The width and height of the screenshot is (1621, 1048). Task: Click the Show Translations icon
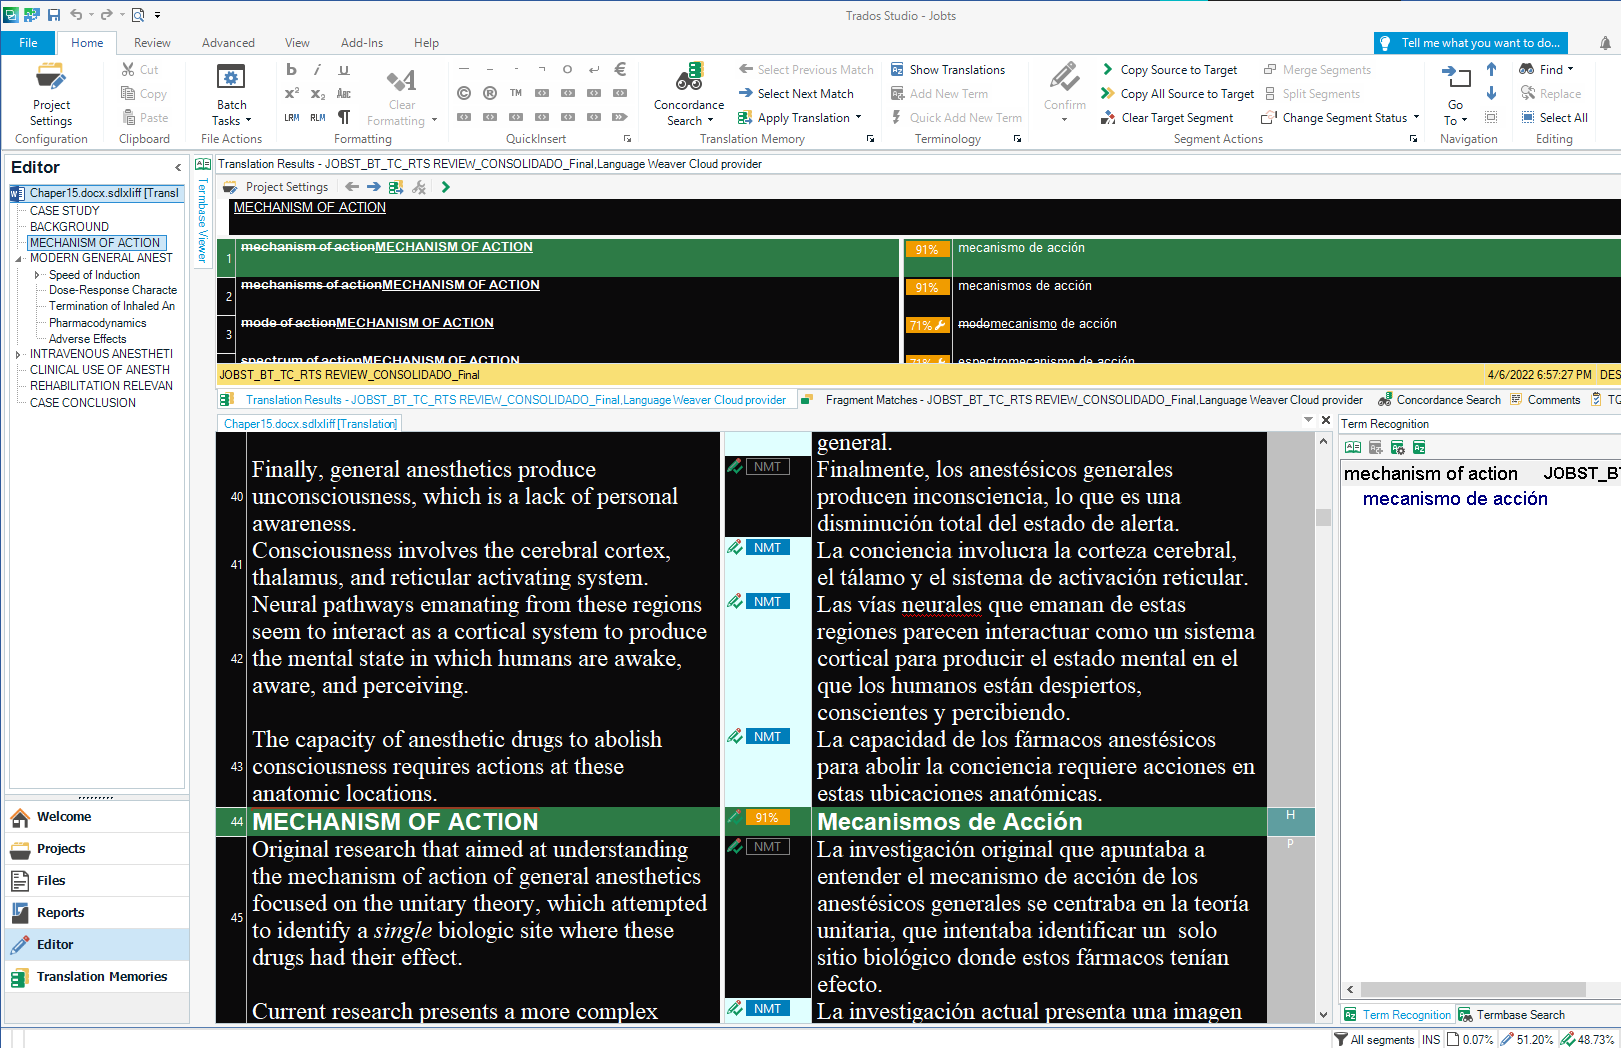pos(898,70)
